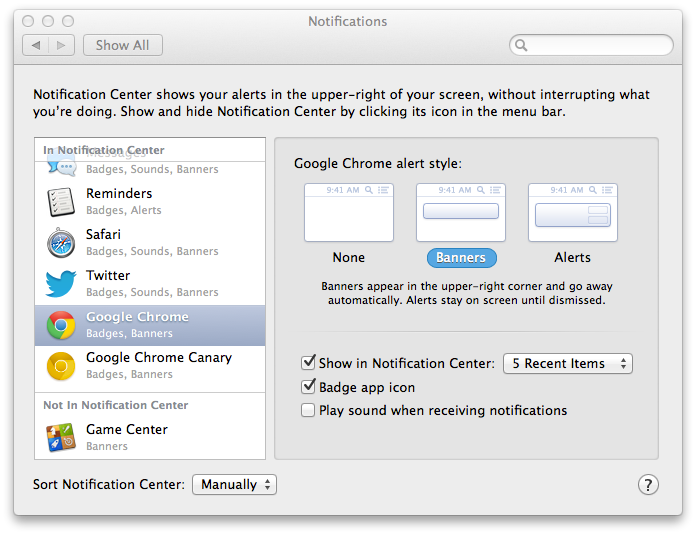Viewport: 696px width, 535px height.
Task: Open the 5 Recent Items dropdown
Action: pos(568,364)
